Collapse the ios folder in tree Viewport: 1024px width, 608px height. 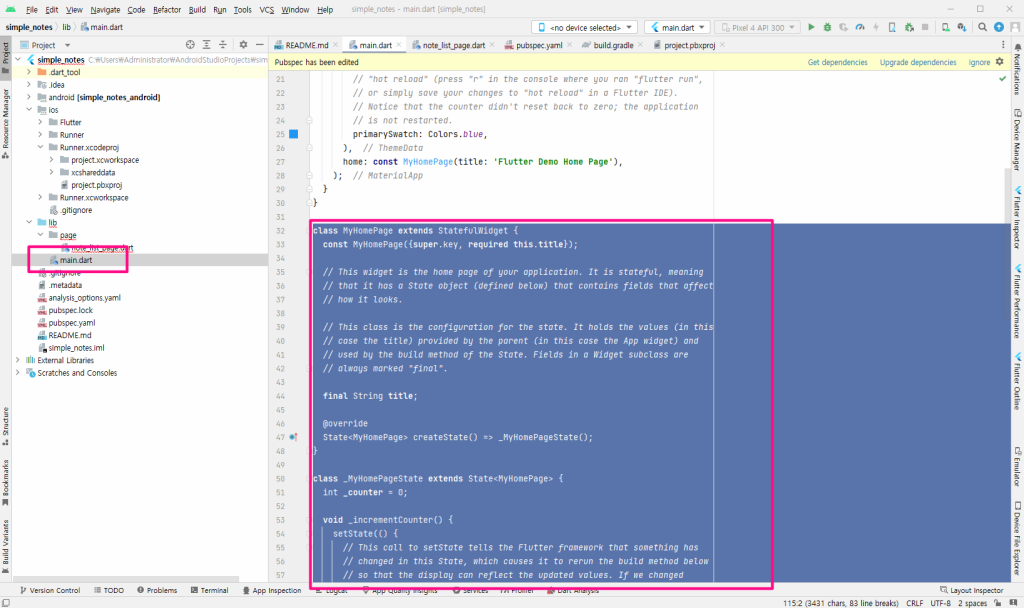pos(29,110)
